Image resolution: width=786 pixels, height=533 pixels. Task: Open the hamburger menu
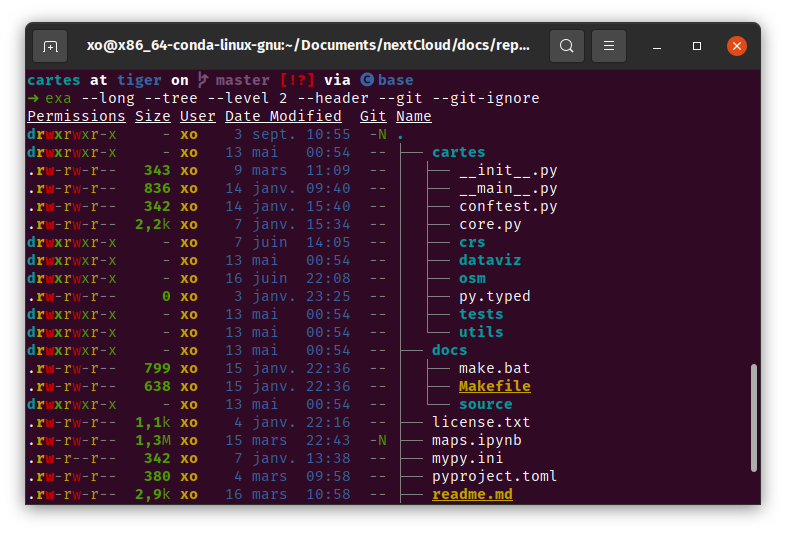click(x=609, y=46)
